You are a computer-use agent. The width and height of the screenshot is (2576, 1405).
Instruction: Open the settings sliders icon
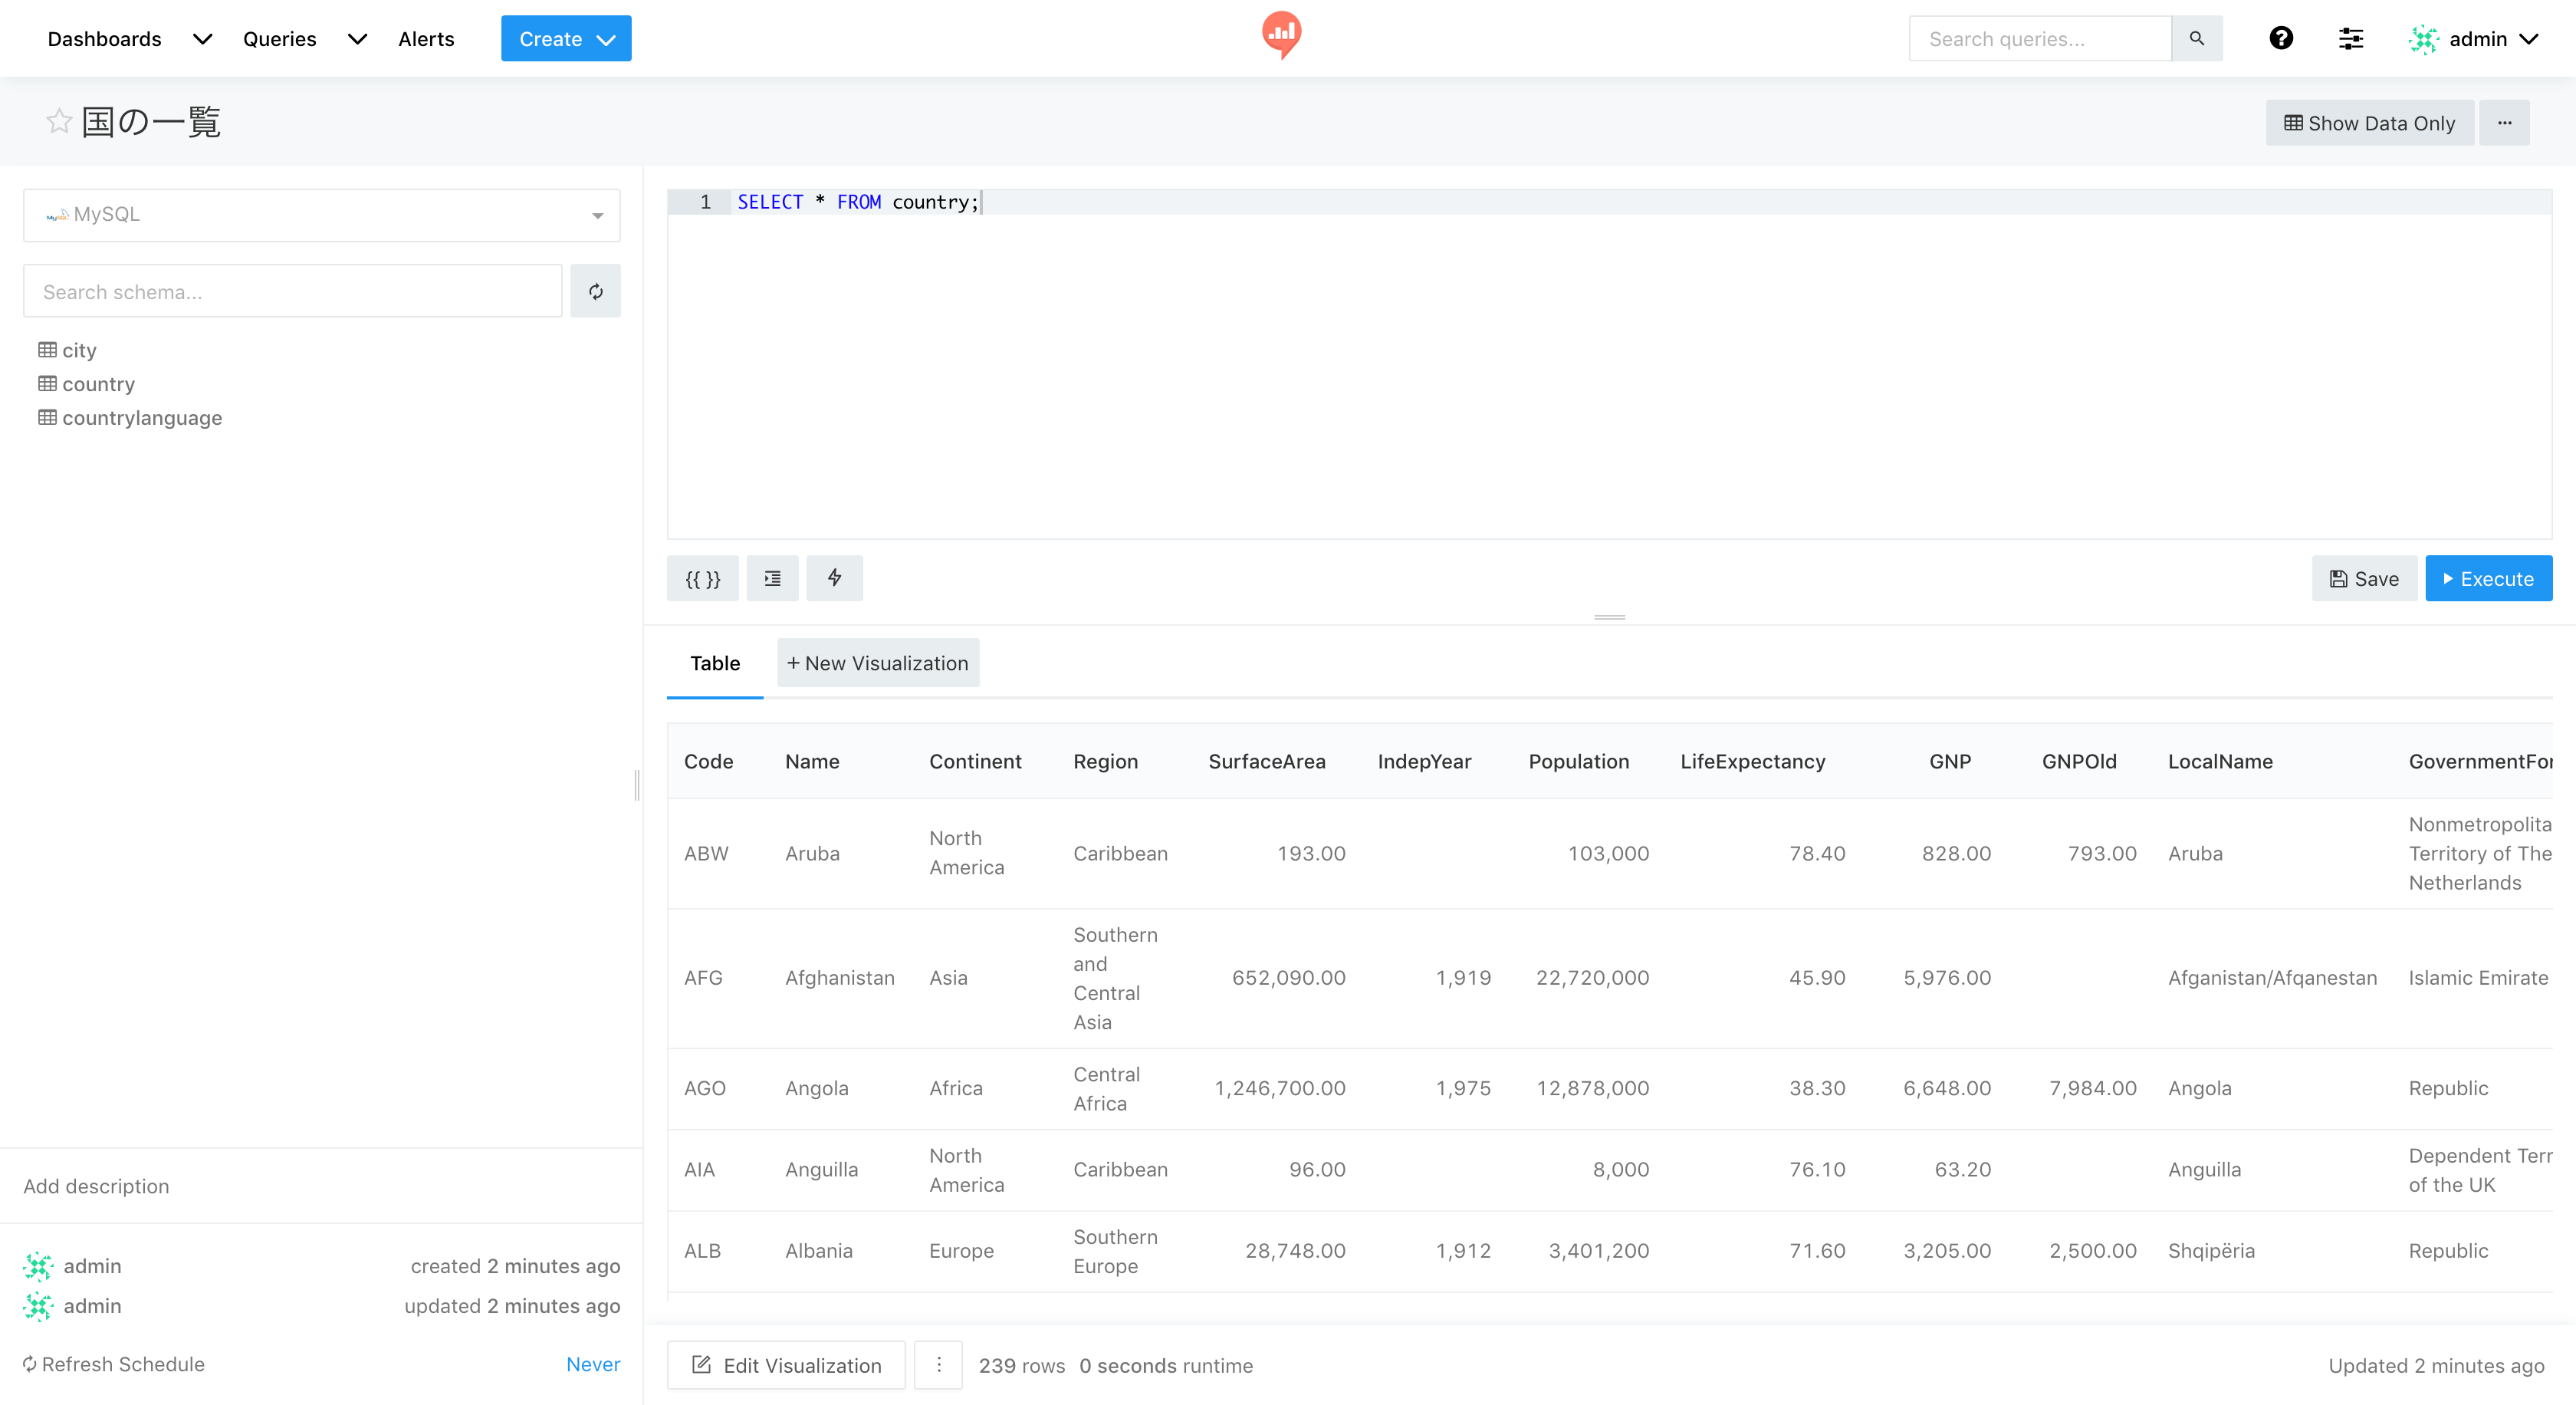coord(2350,38)
